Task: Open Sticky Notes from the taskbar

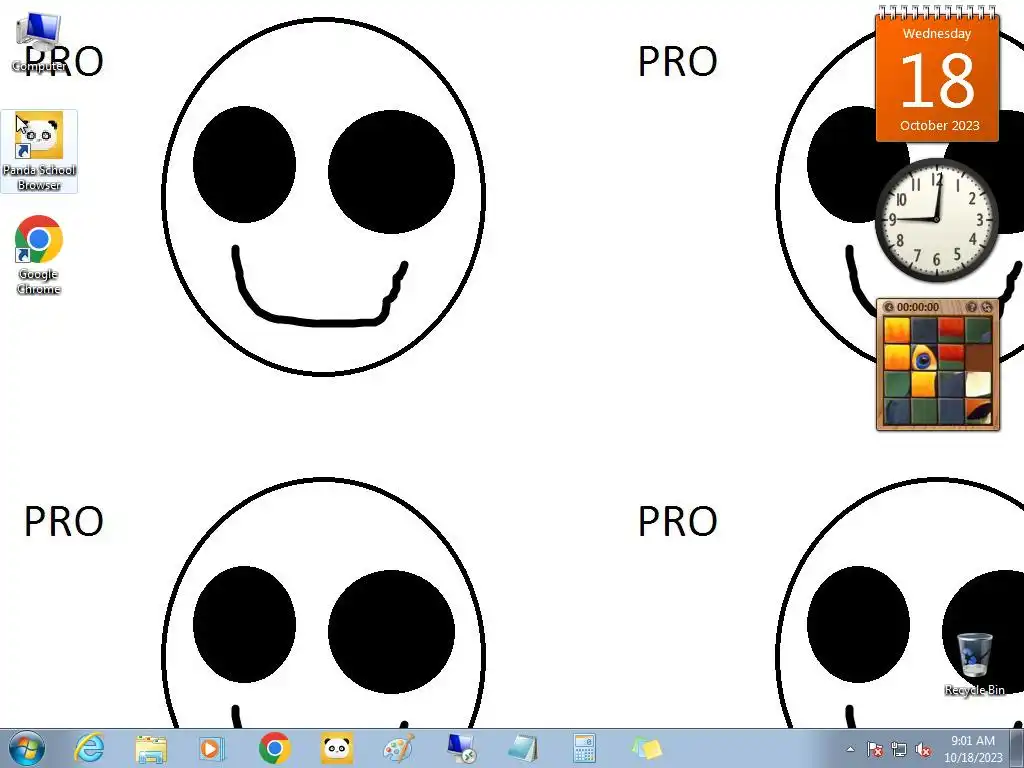Action: [647, 748]
